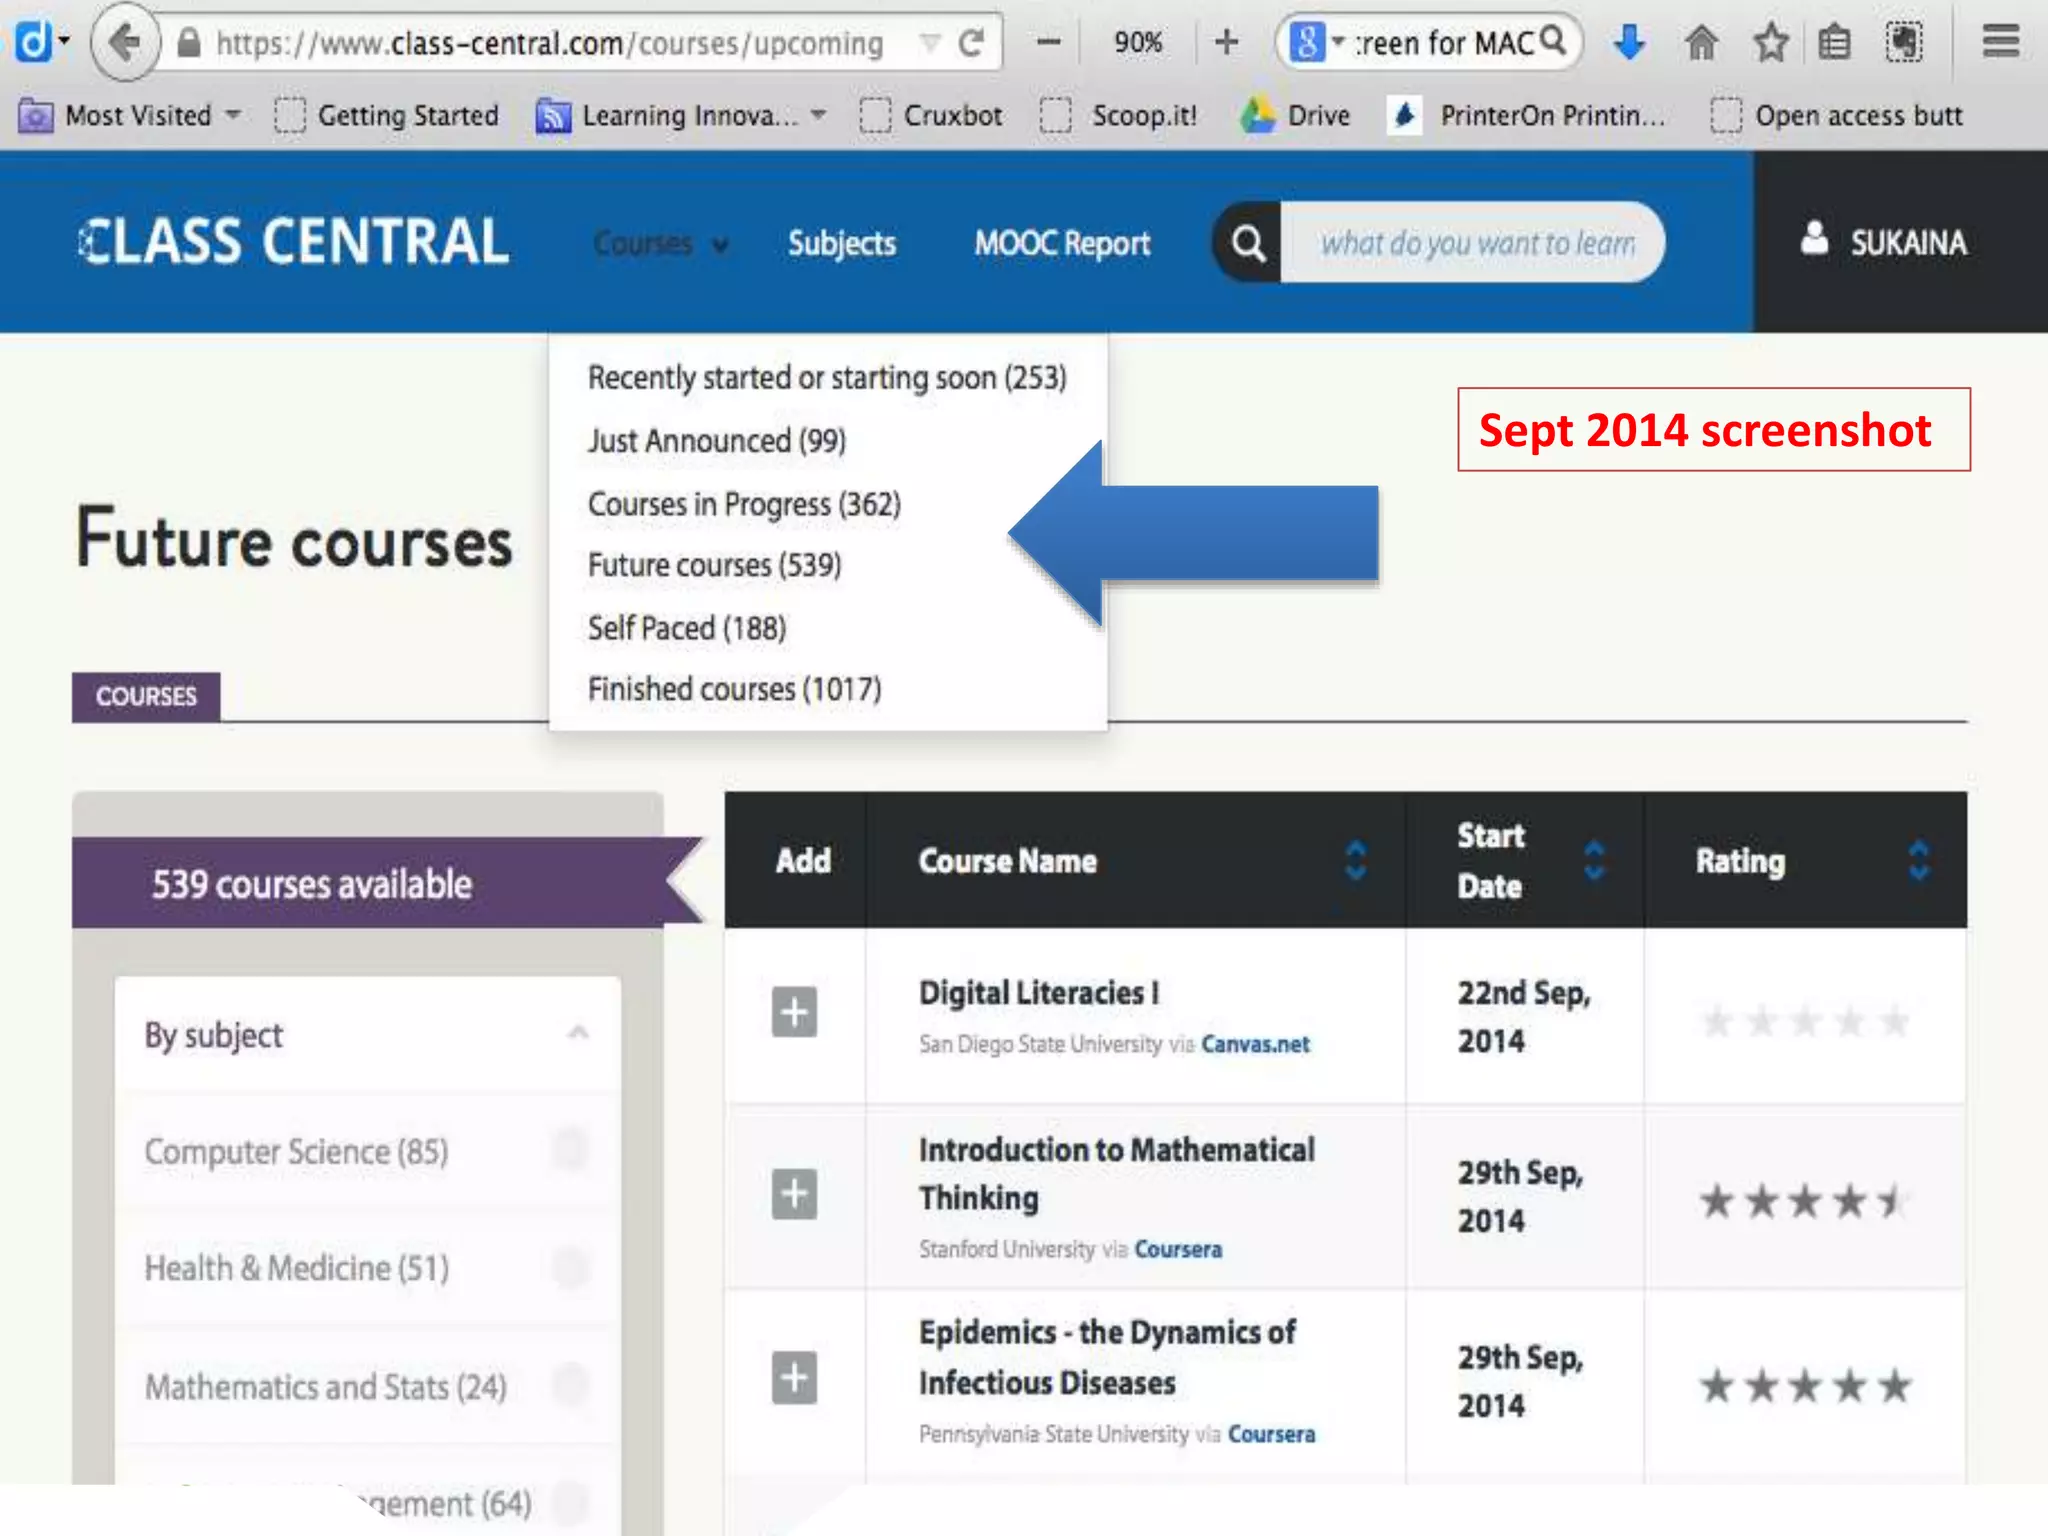Image resolution: width=2048 pixels, height=1536 pixels.
Task: Bookmark page with the star icon
Action: coord(1770,43)
